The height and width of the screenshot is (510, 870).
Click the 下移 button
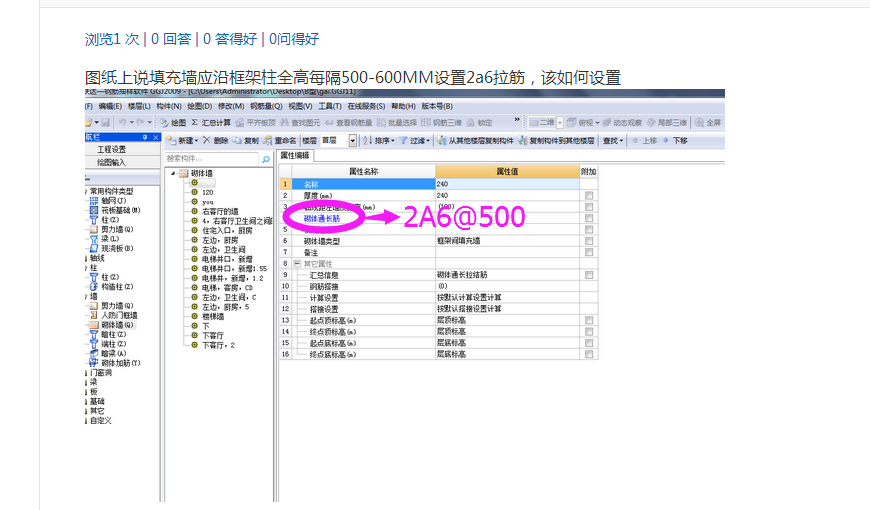[x=675, y=140]
